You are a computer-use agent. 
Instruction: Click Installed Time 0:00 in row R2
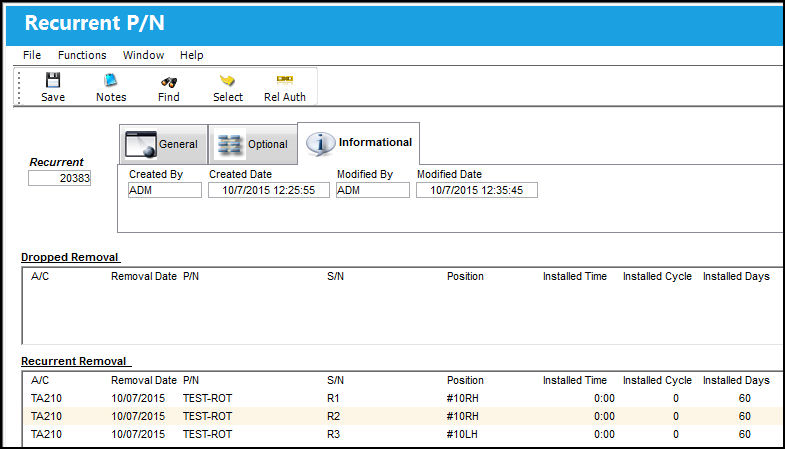(x=604, y=416)
